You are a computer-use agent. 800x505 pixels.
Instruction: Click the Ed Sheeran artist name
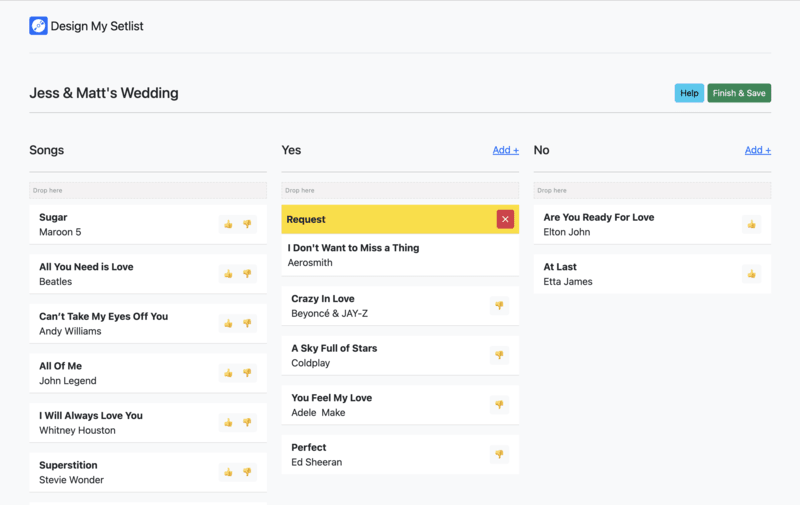pyautogui.click(x=317, y=462)
